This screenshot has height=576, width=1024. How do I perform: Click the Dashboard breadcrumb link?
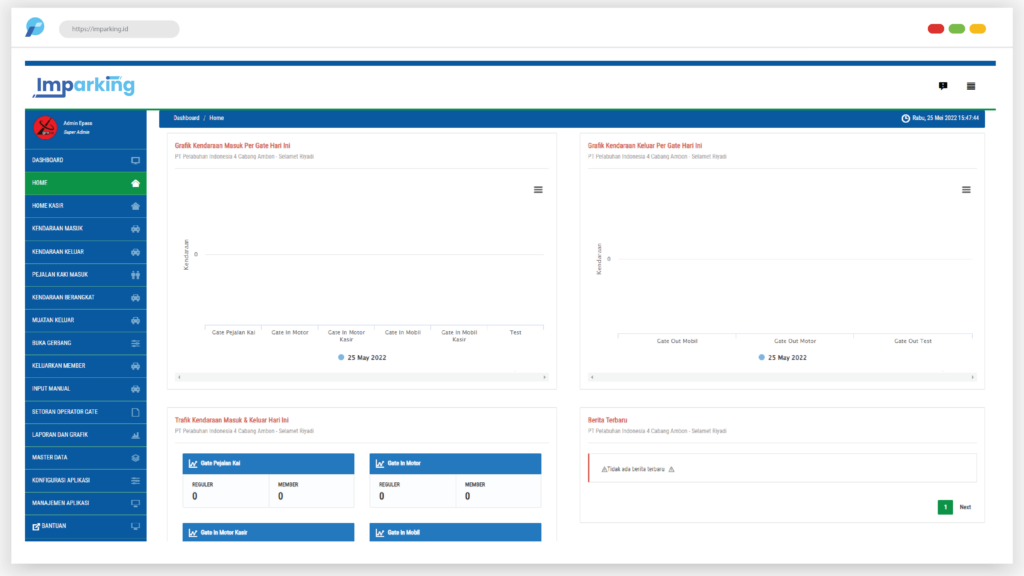pyautogui.click(x=186, y=118)
